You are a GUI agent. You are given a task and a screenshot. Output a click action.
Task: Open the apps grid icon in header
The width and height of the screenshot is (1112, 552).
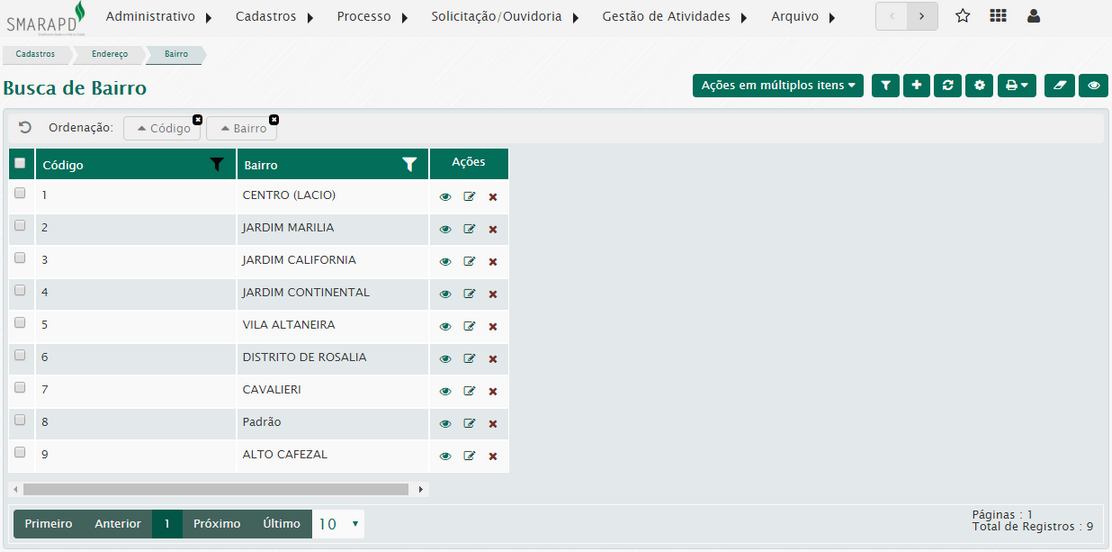998,16
